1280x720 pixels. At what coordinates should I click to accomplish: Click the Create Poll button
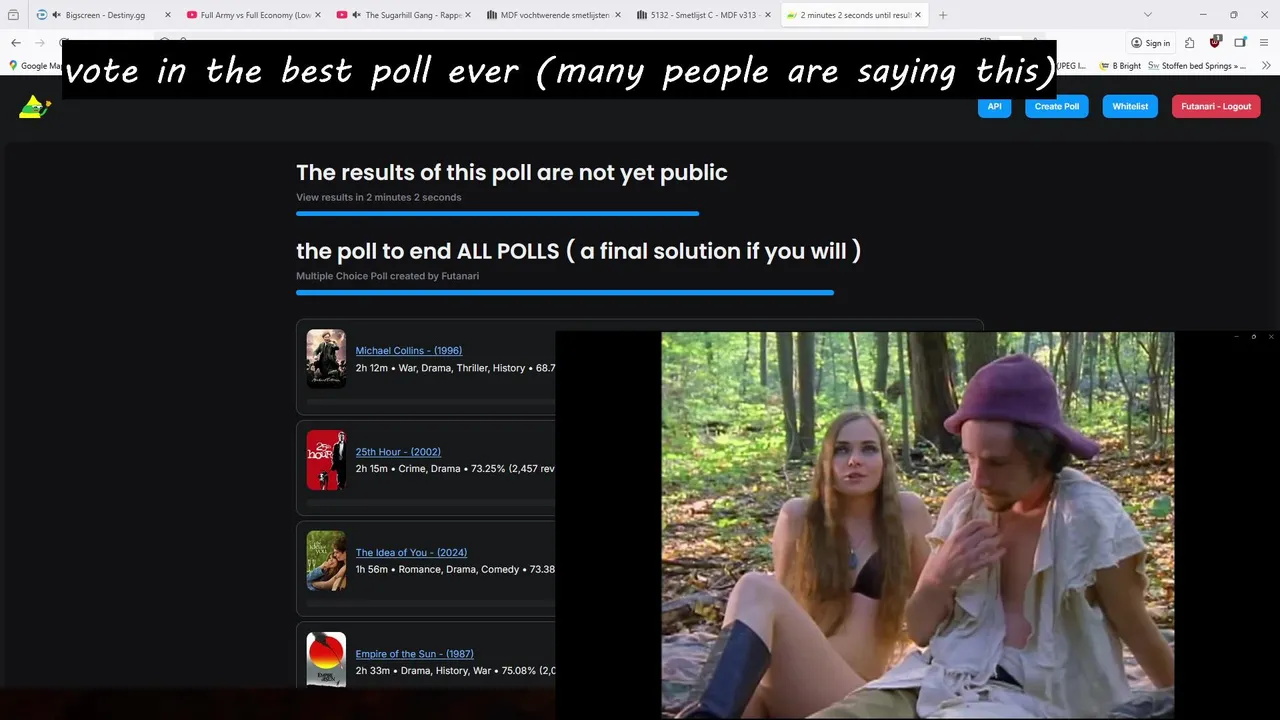pyautogui.click(x=1056, y=106)
